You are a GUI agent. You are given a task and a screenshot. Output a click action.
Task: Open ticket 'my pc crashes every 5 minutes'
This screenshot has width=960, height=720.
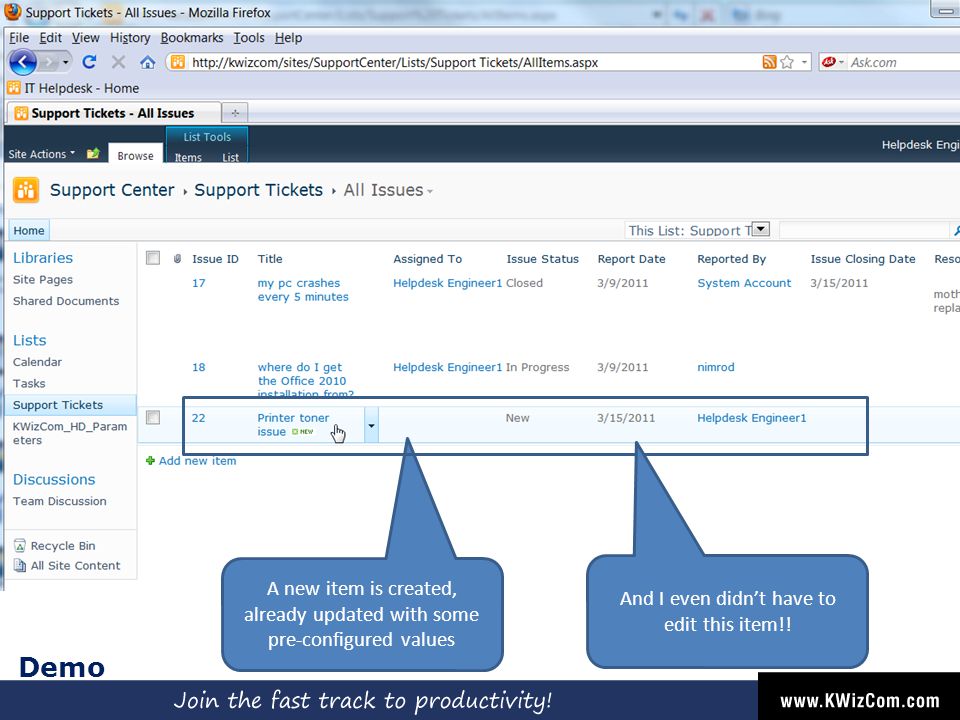[x=303, y=290]
